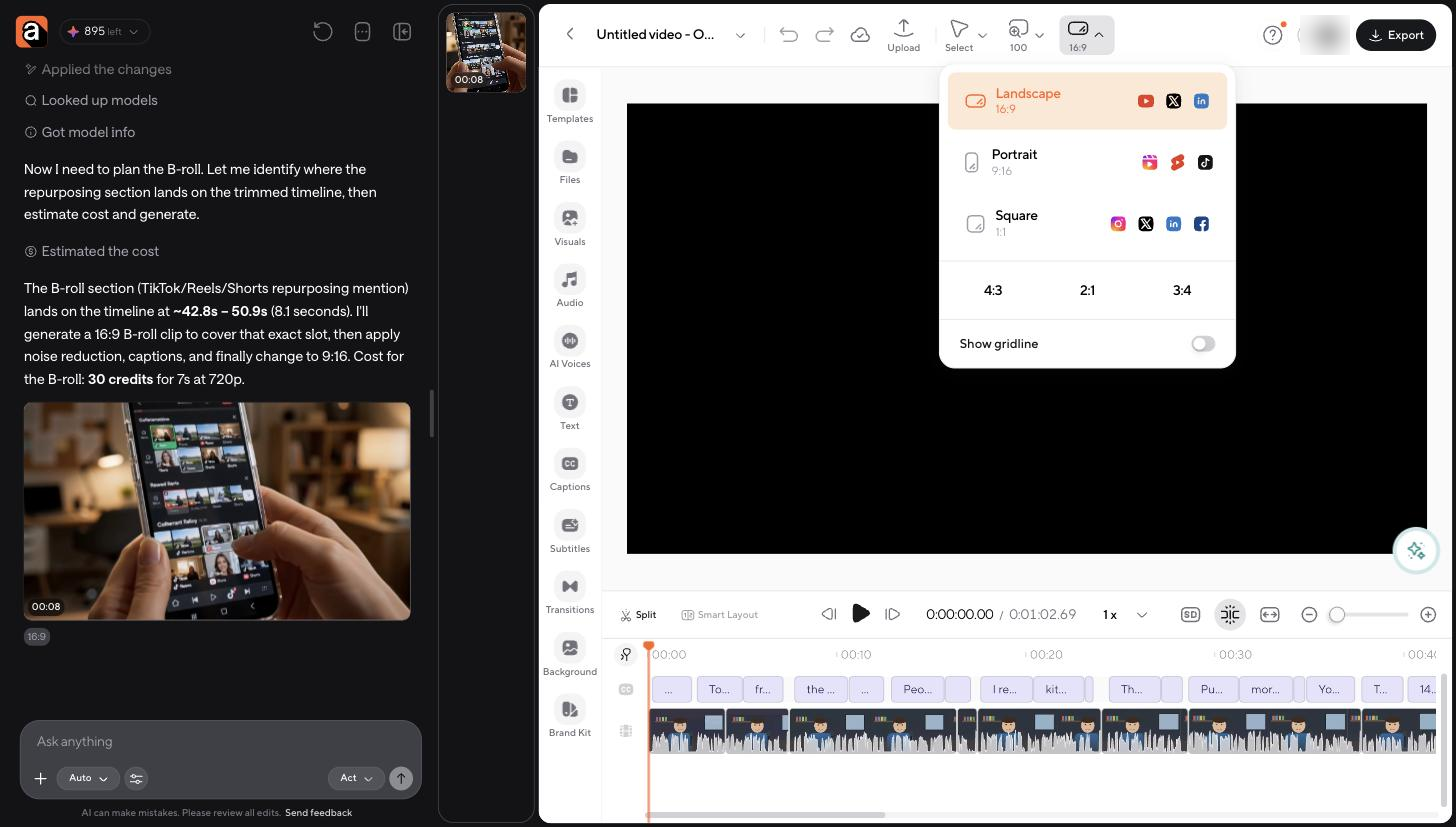Click the cloud save status icon
The width and height of the screenshot is (1456, 827).
pos(860,35)
